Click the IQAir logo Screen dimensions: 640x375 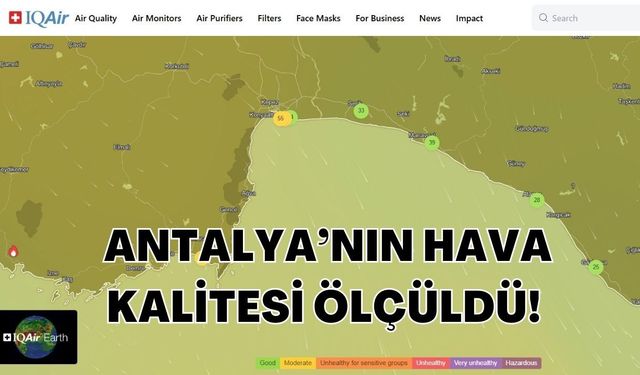pyautogui.click(x=39, y=18)
